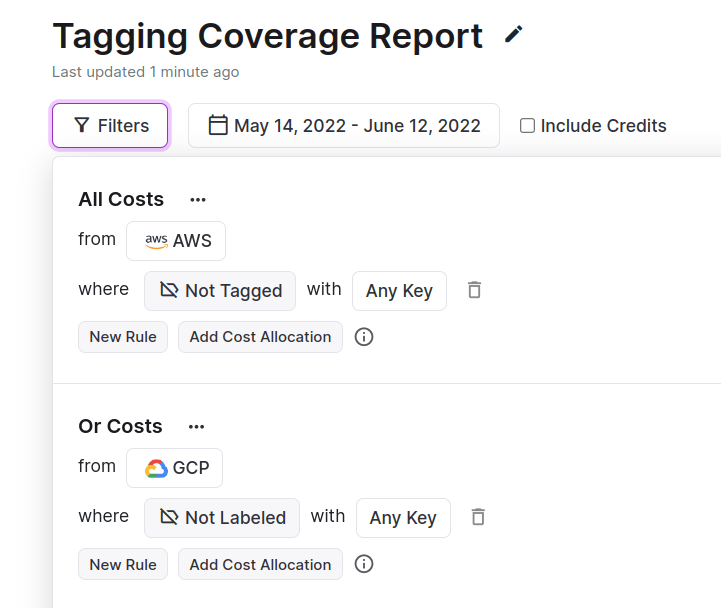Image resolution: width=721 pixels, height=608 pixels.
Task: Open the Not Labeled condition selector
Action: coord(222,518)
